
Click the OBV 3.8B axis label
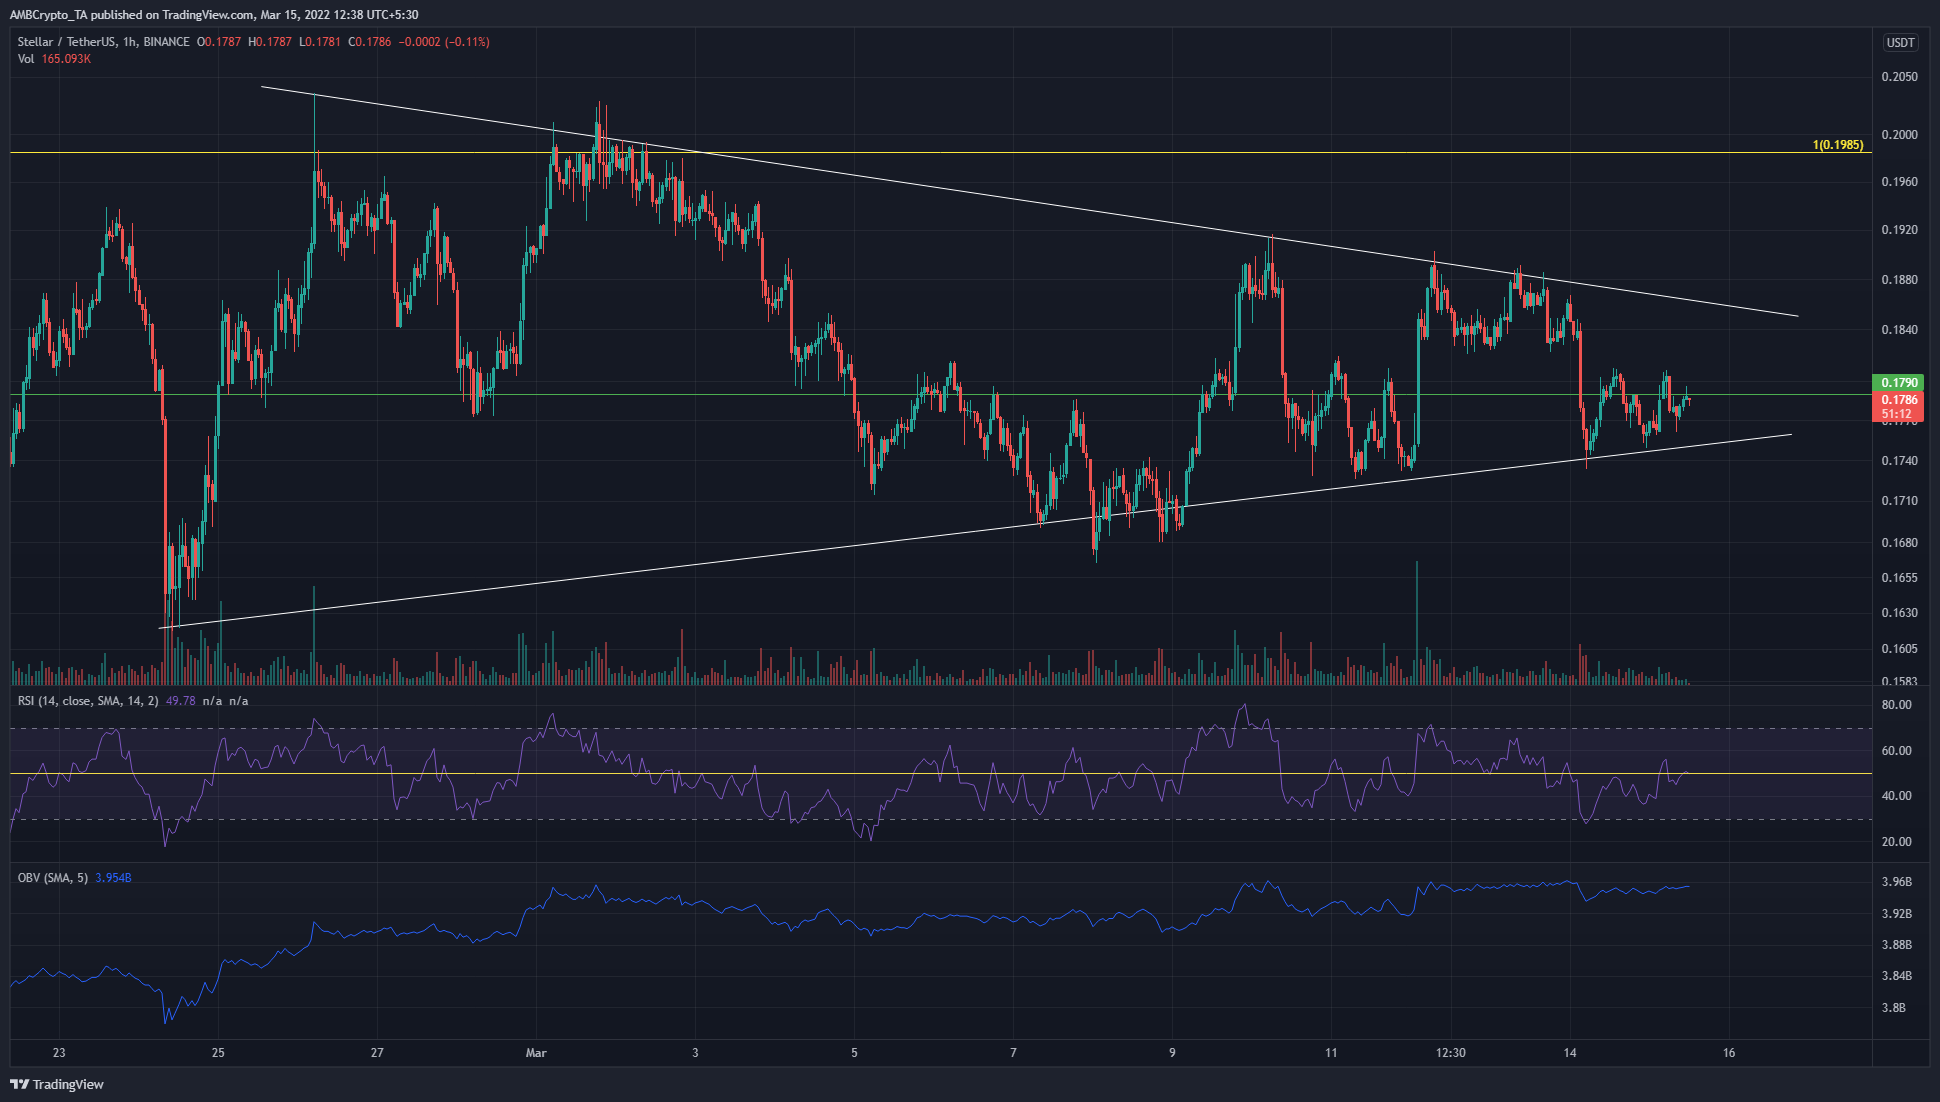tap(1893, 1008)
